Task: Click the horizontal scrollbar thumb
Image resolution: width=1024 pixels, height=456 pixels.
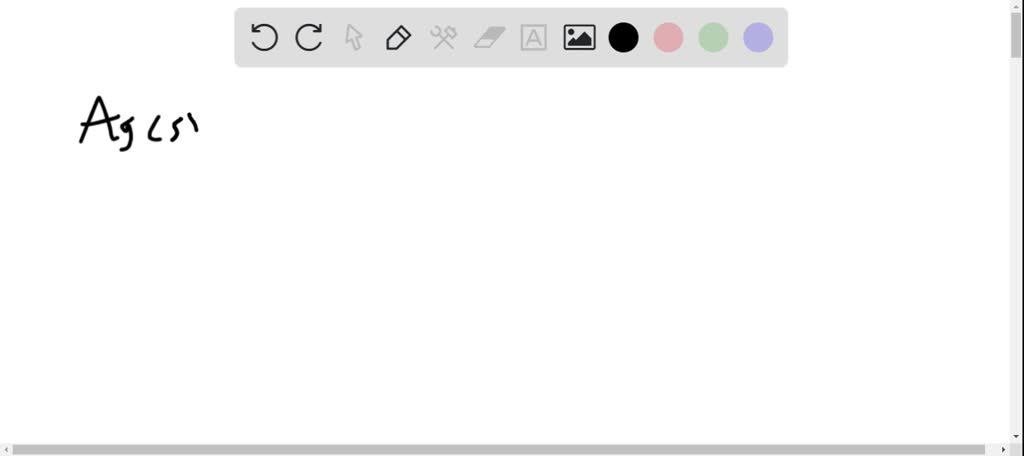Action: pyautogui.click(x=499, y=449)
